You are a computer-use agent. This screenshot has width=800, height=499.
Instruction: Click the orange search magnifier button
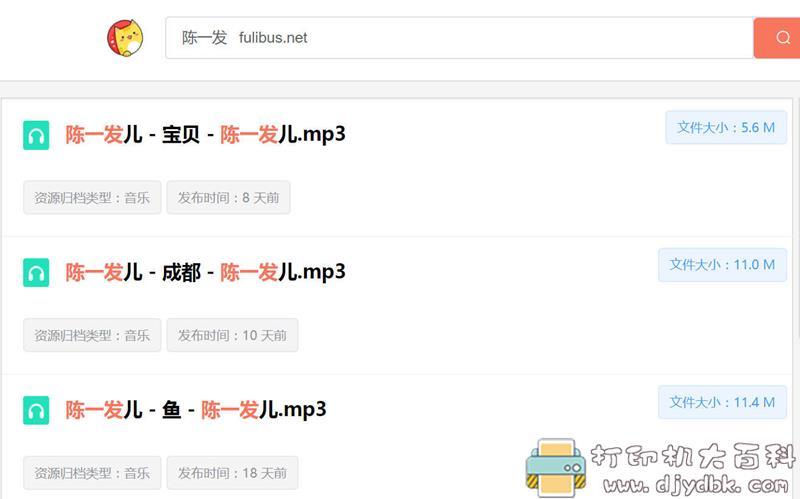point(777,38)
